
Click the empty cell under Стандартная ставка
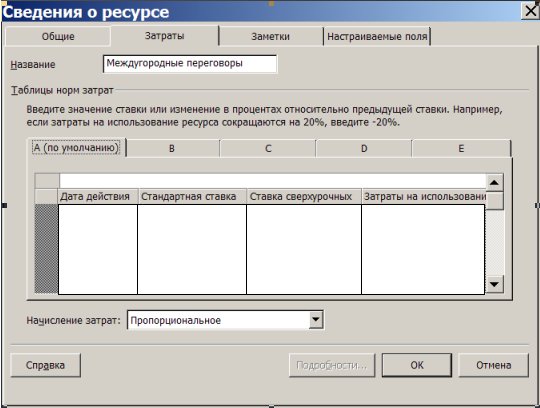pos(192,249)
